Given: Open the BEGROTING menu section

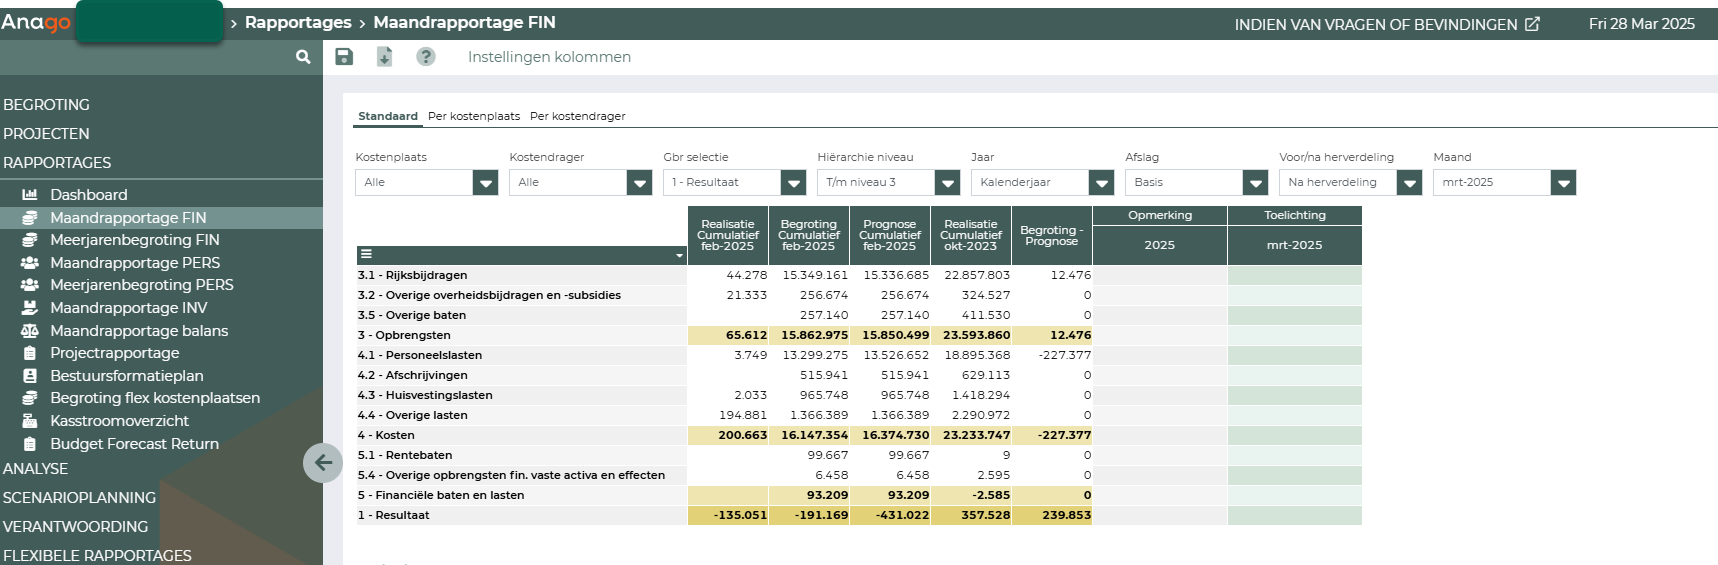Looking at the screenshot, I should (x=46, y=105).
